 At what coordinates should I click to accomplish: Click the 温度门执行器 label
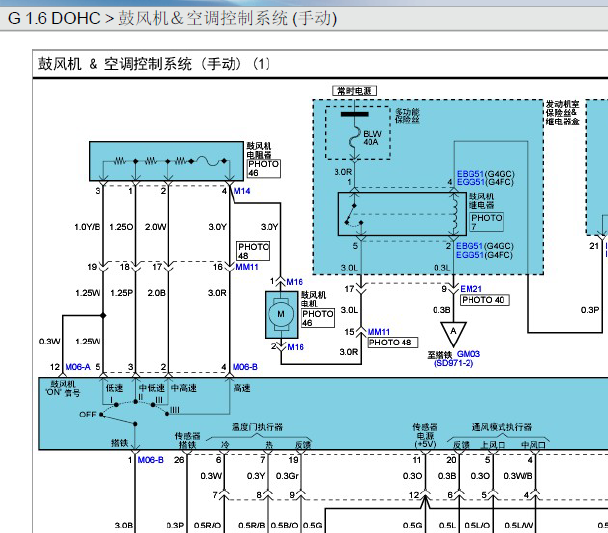point(257,427)
